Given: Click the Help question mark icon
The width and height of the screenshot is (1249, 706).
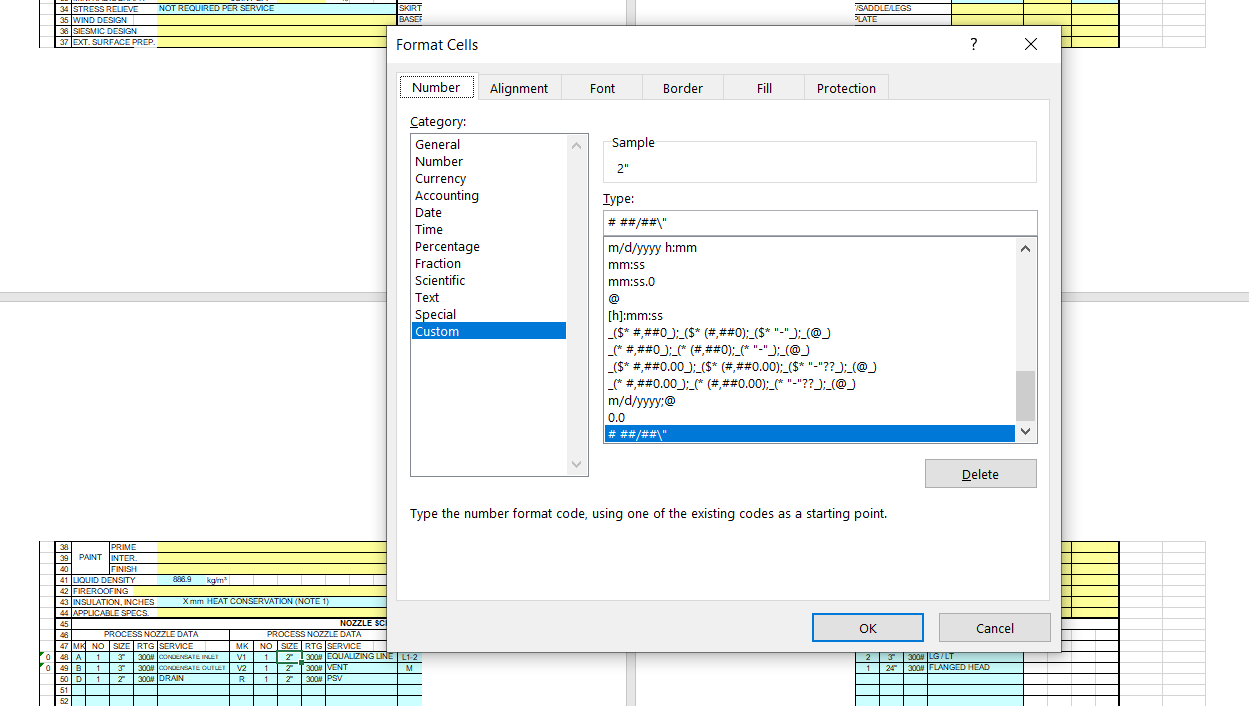Looking at the screenshot, I should 972,44.
